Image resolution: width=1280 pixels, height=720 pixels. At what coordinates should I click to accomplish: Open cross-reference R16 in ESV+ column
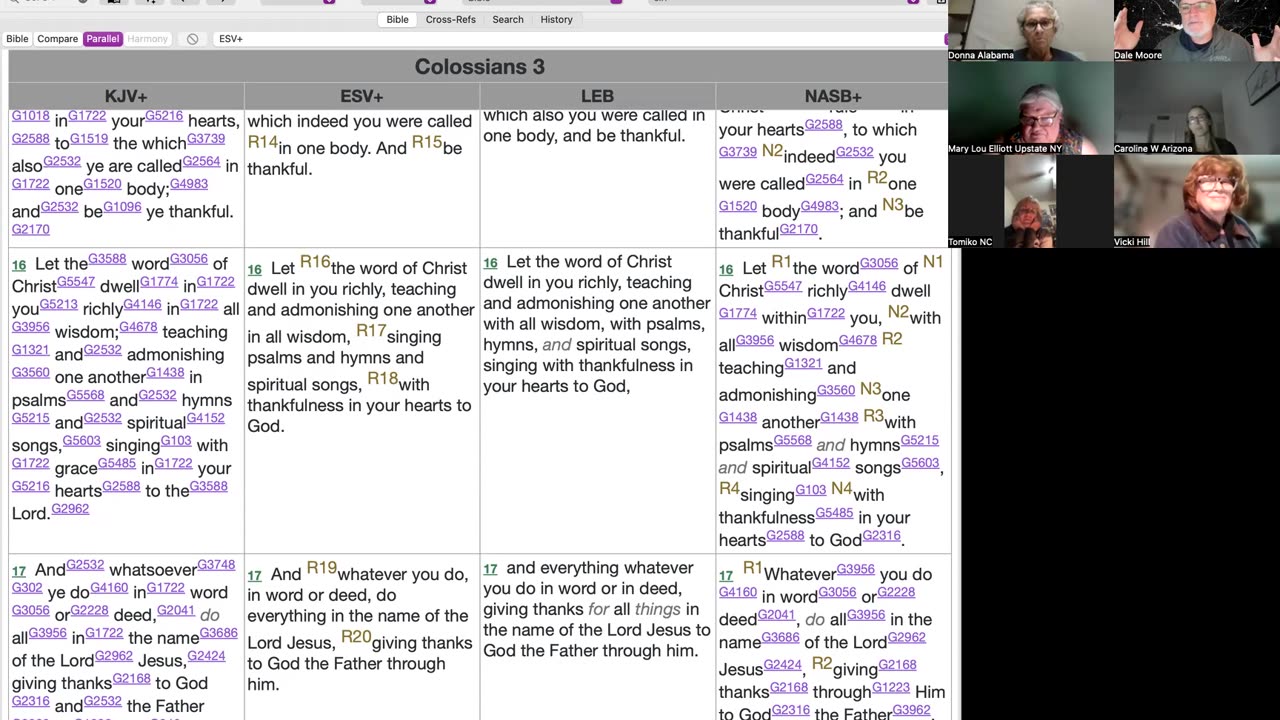coord(315,262)
